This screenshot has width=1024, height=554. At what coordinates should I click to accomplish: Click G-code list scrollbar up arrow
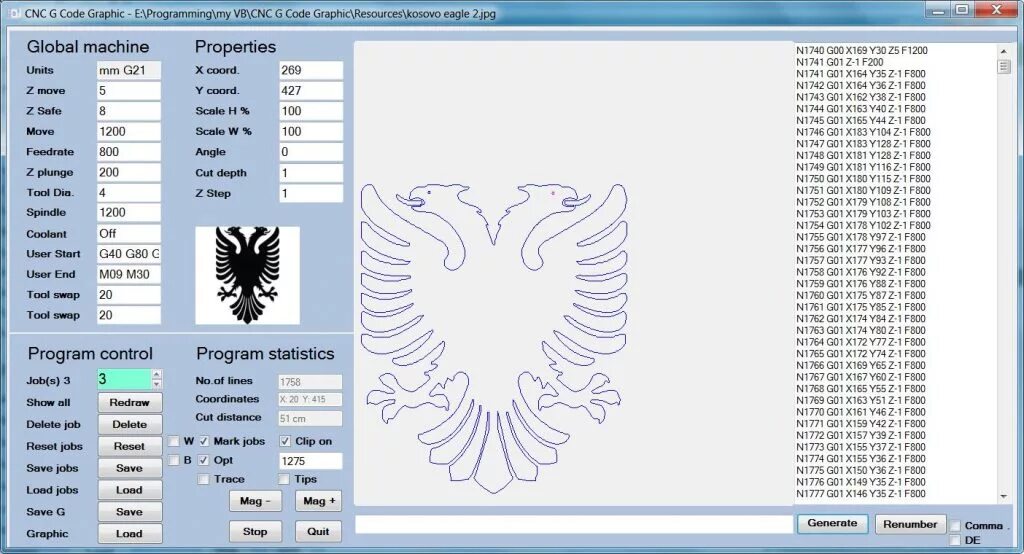click(x=1004, y=51)
